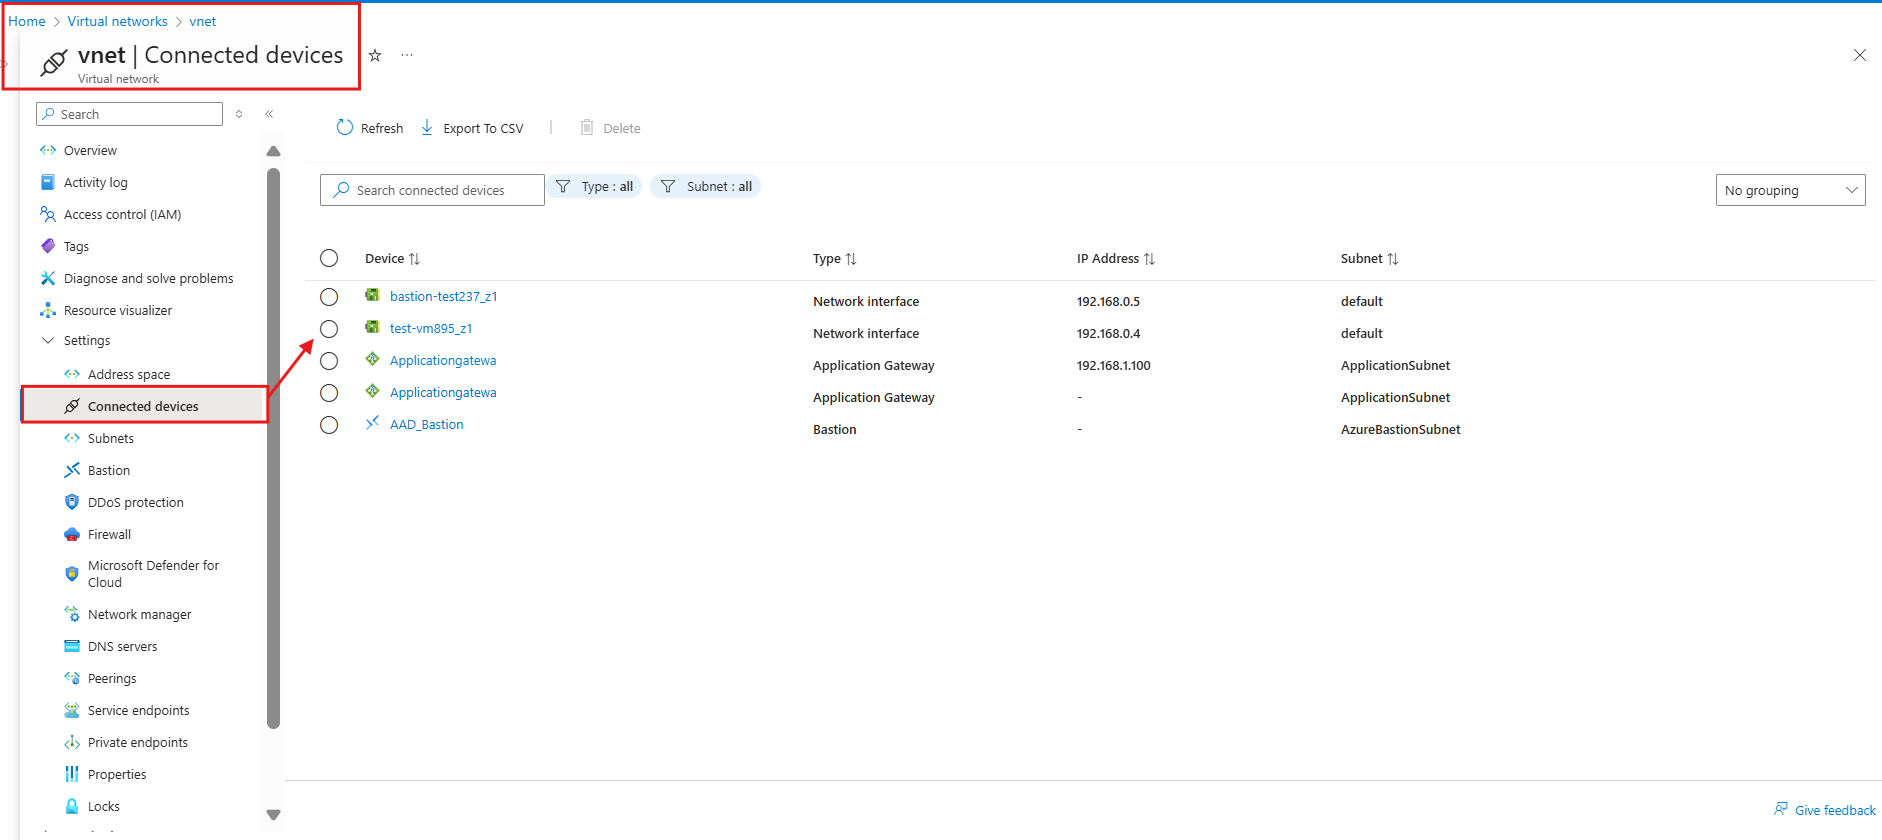Click the Diagnose and solve problems icon

[47, 278]
